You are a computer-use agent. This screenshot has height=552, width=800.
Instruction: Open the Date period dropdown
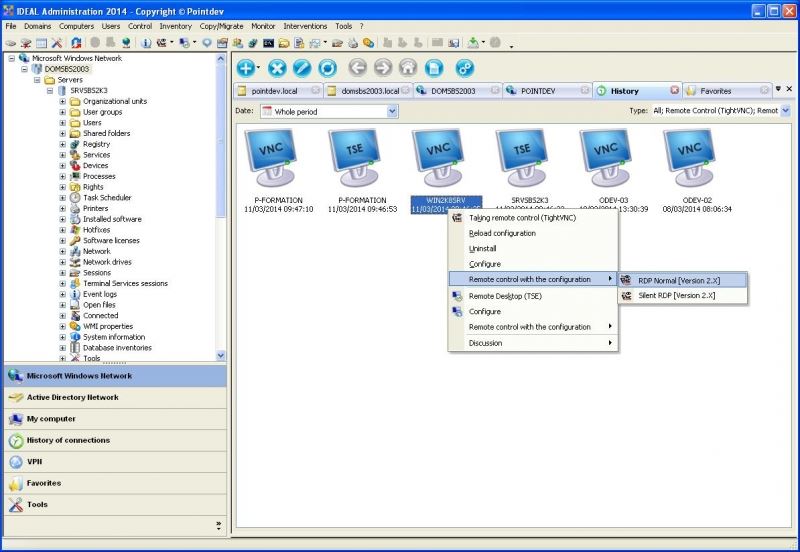point(392,112)
